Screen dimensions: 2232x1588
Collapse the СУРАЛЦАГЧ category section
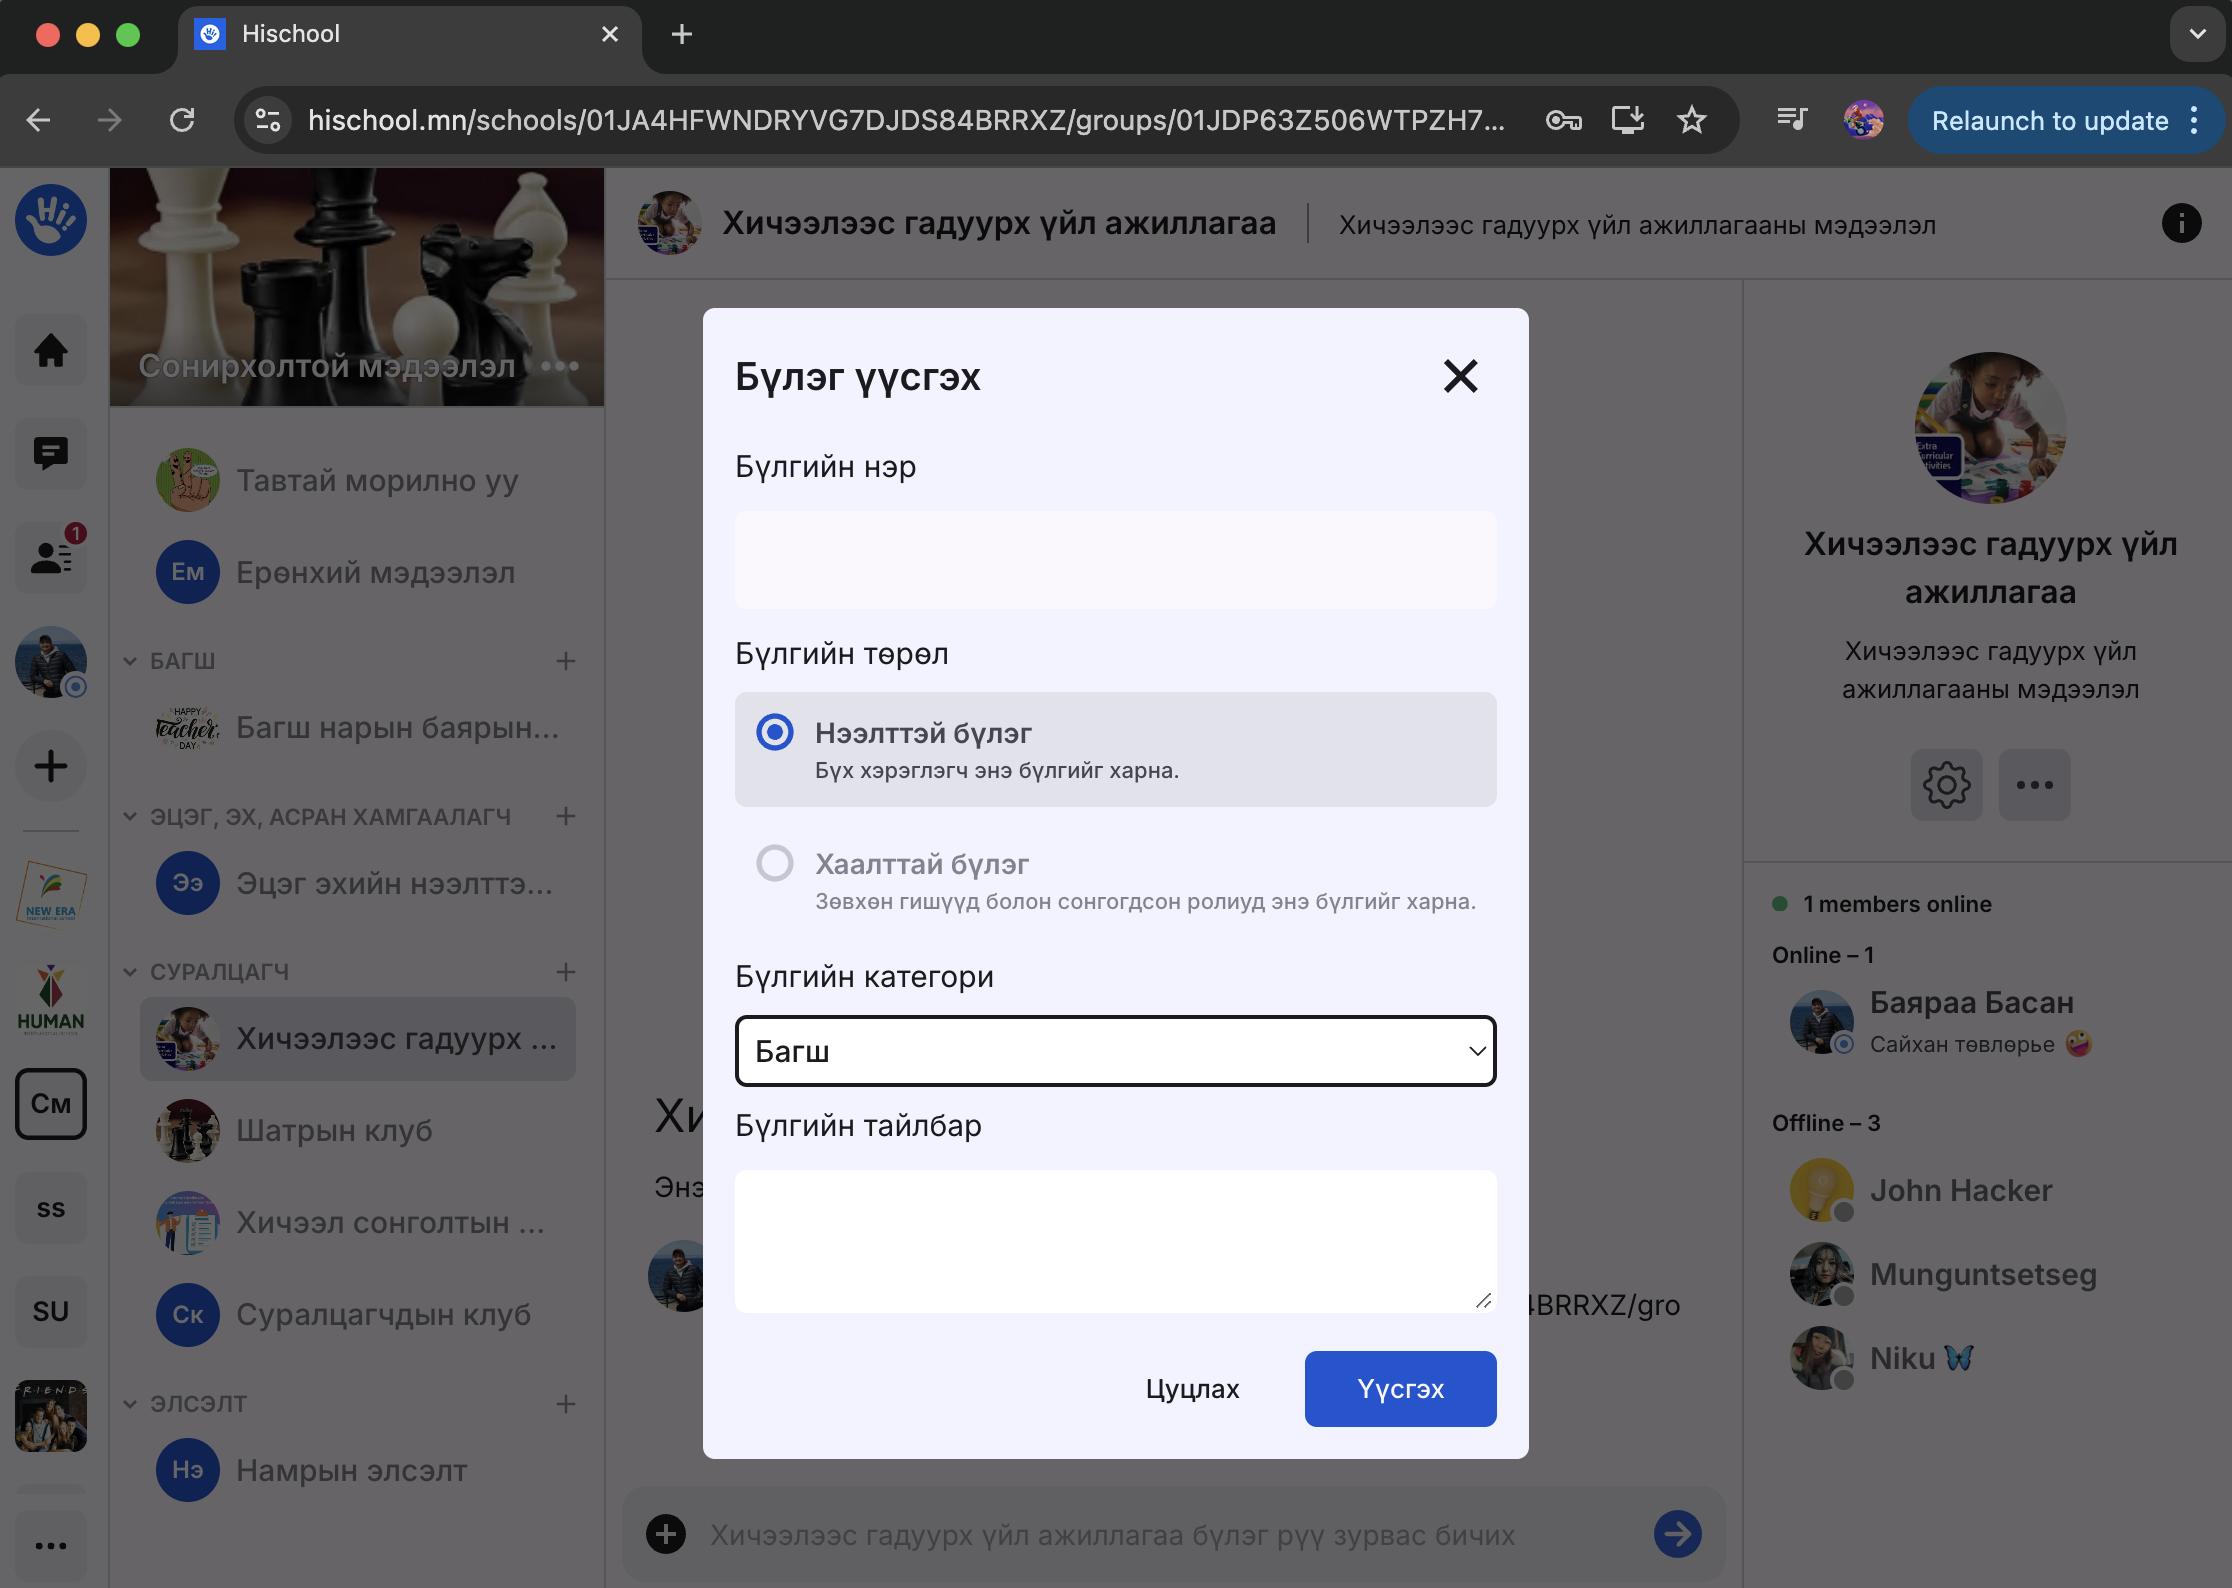tap(130, 972)
